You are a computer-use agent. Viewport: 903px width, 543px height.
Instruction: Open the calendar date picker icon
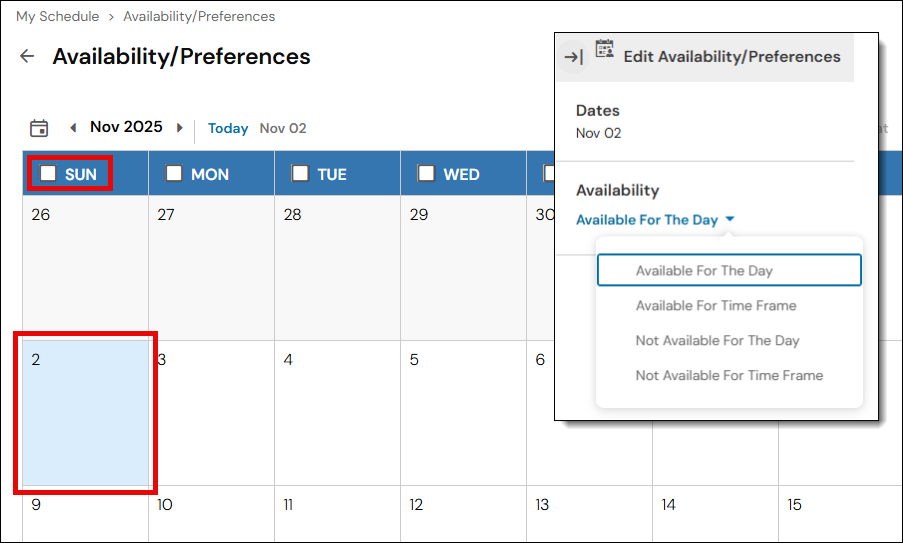tap(39, 128)
